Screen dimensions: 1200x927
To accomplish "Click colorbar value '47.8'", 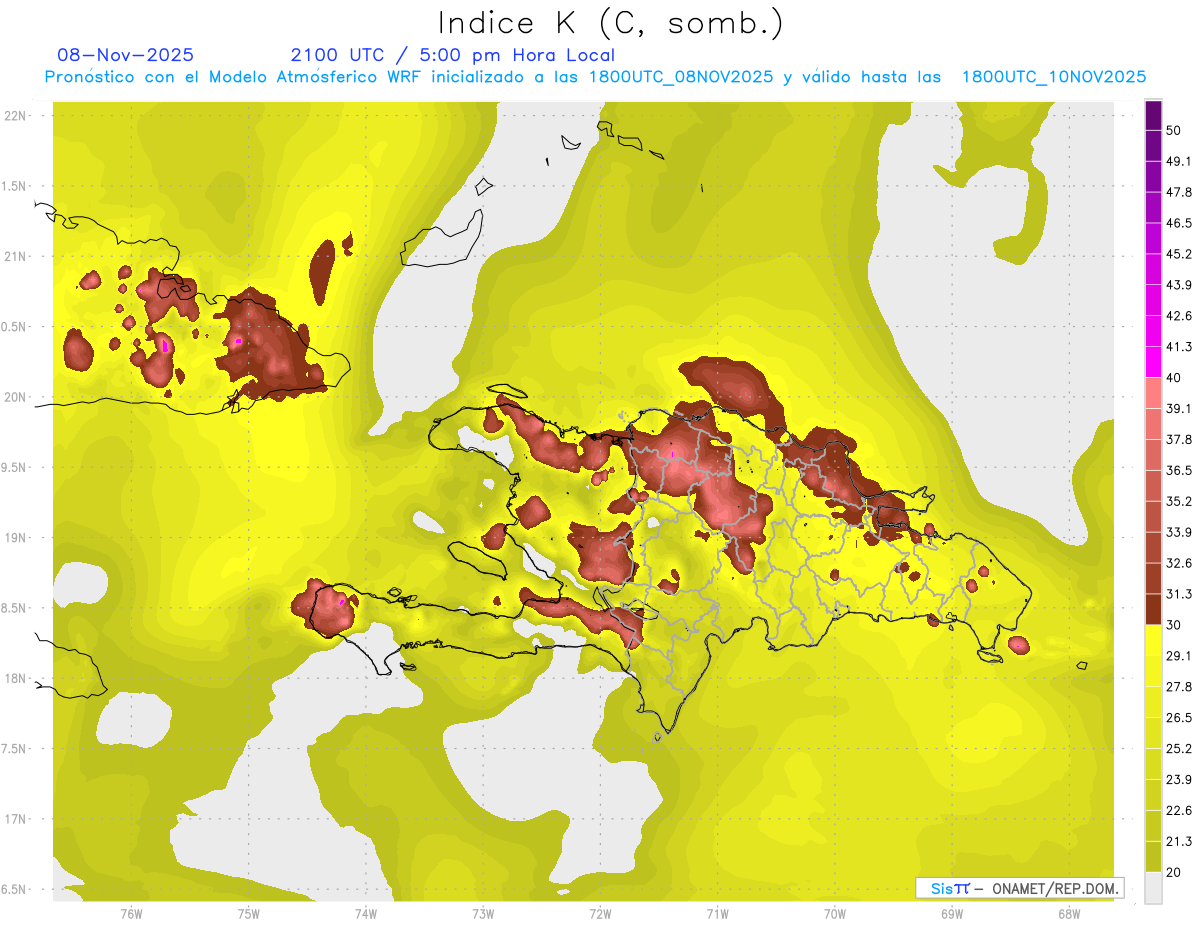I will (x=1179, y=192).
